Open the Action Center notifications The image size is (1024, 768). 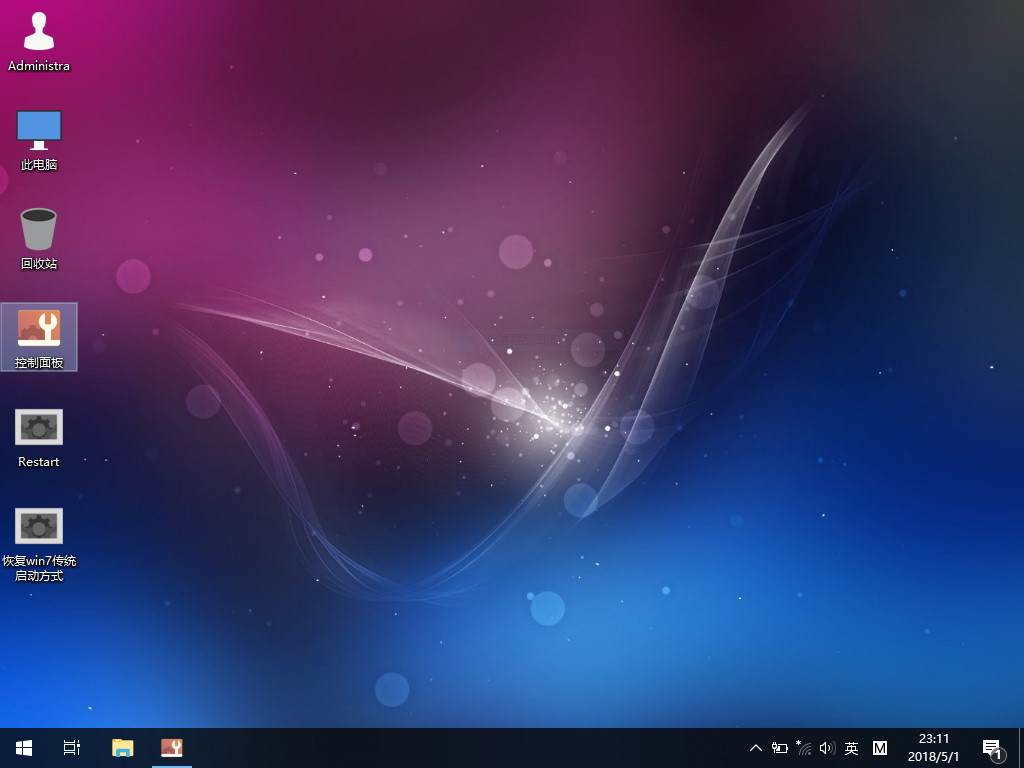pyautogui.click(x=992, y=748)
